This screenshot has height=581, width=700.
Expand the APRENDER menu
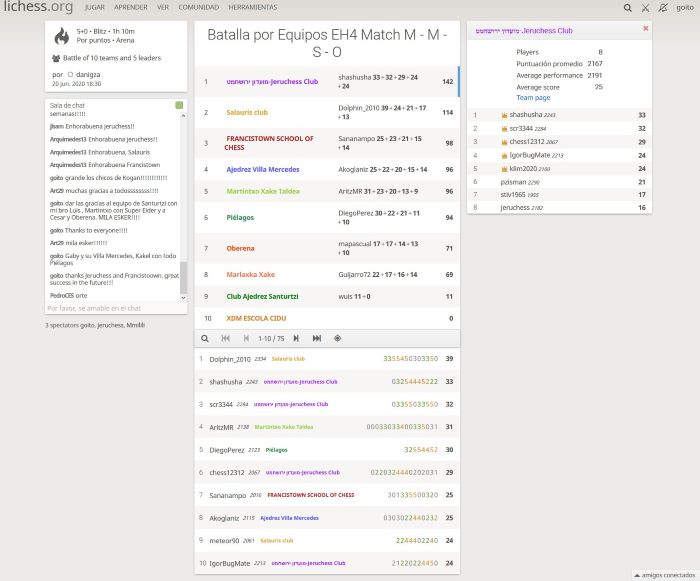[130, 7]
